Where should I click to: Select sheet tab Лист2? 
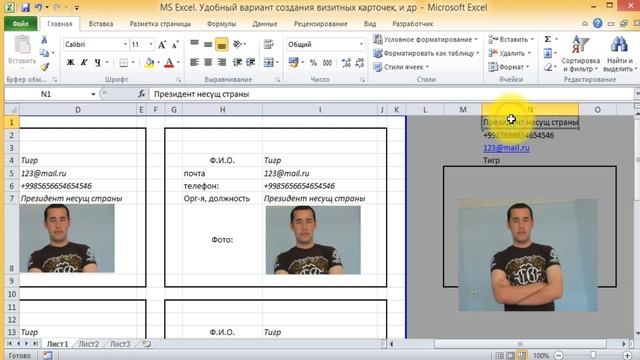(x=89, y=344)
